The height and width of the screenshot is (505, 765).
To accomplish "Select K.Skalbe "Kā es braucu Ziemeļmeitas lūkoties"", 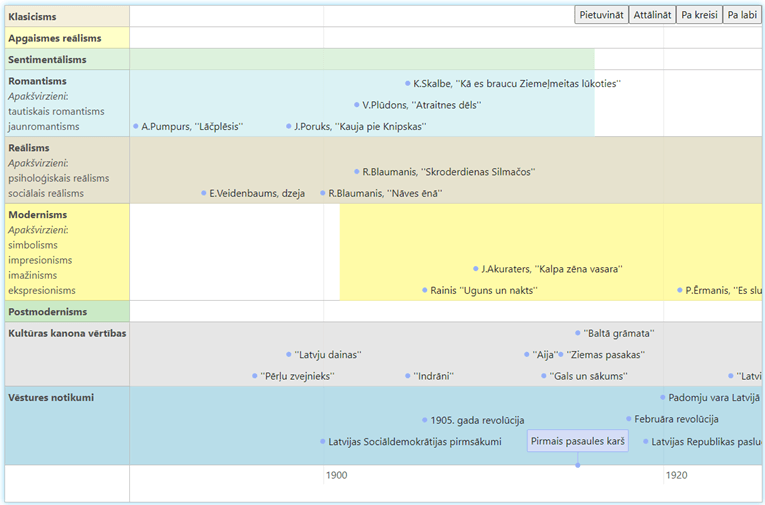I will click(516, 83).
